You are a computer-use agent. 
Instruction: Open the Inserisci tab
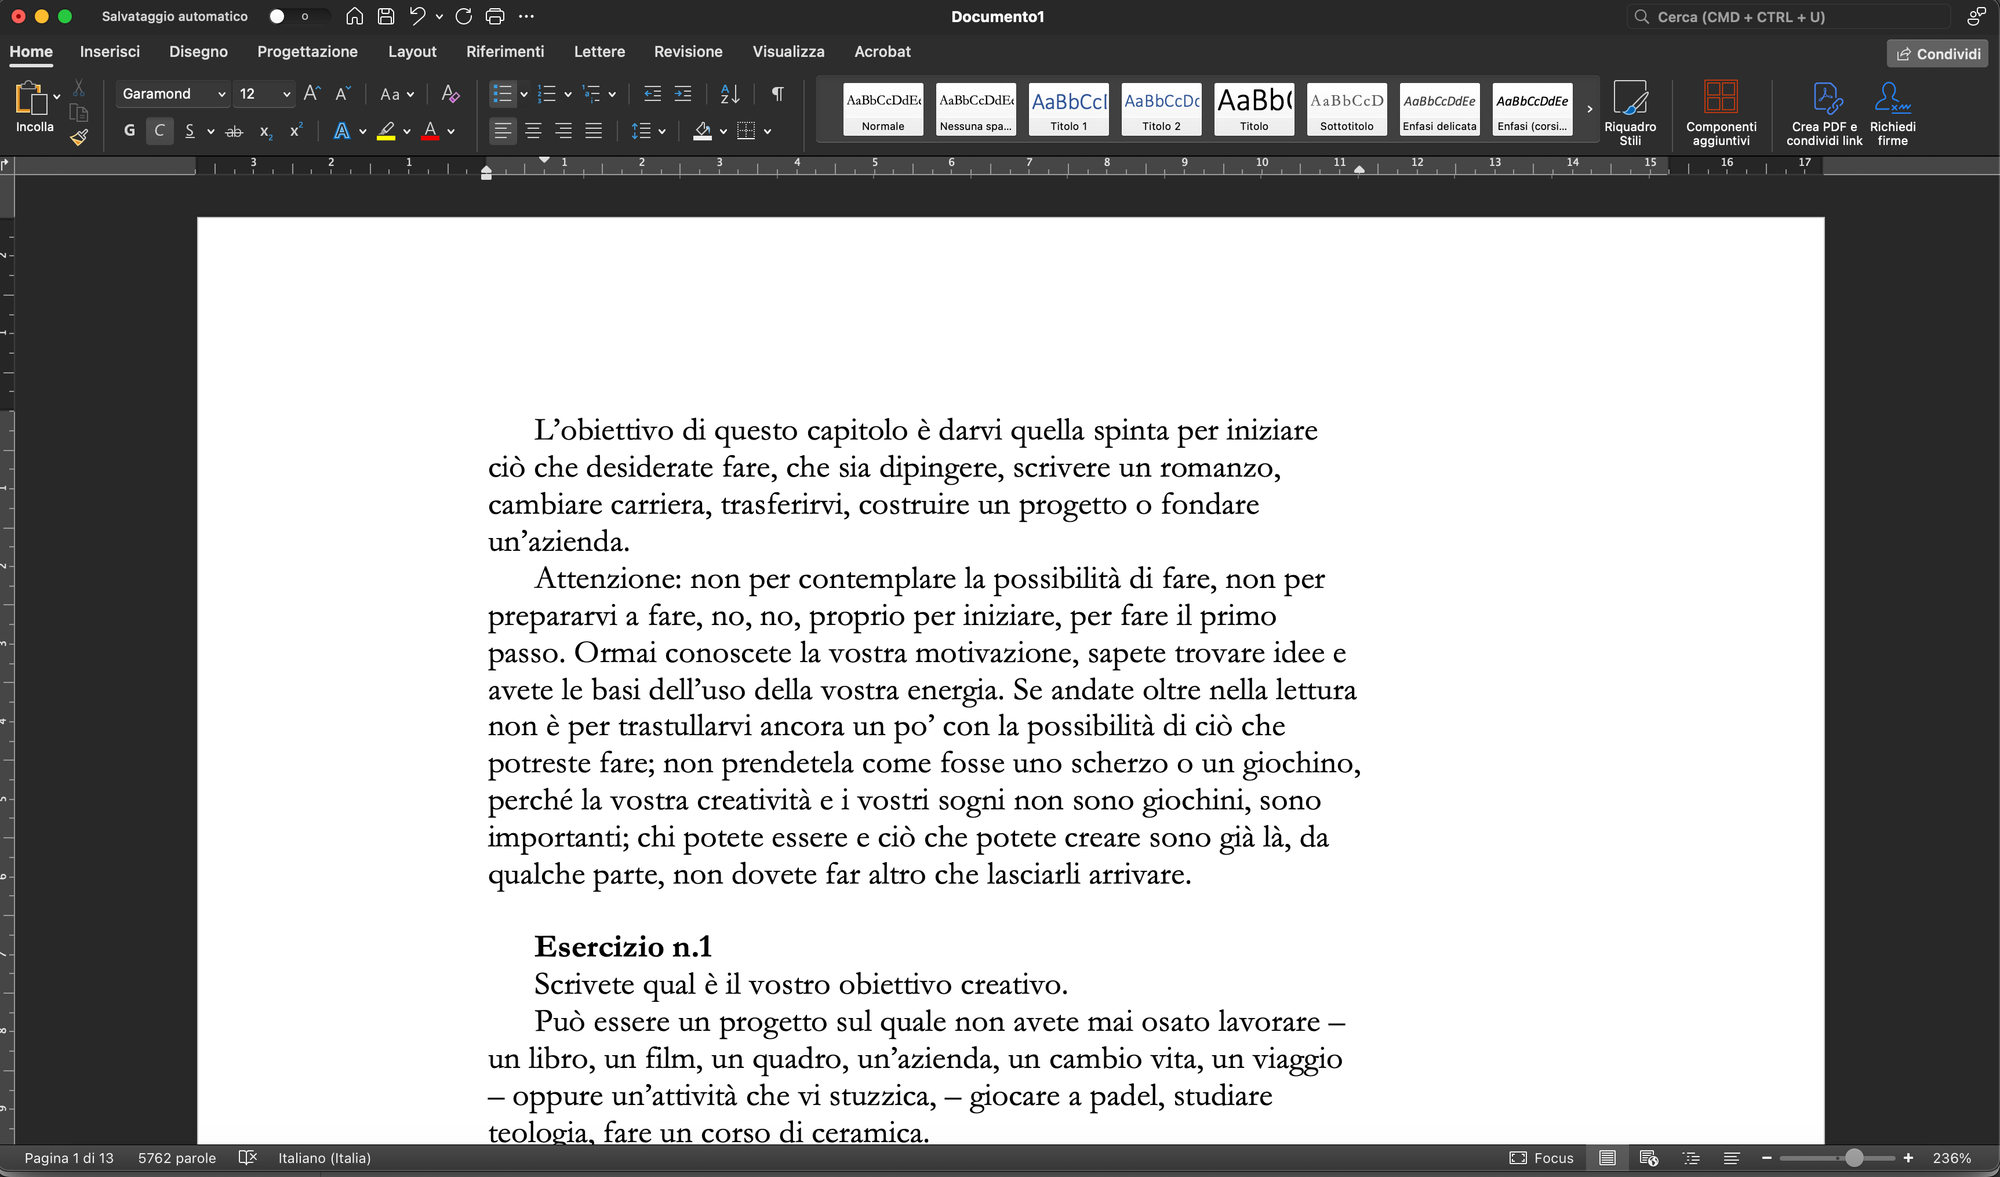(x=110, y=51)
